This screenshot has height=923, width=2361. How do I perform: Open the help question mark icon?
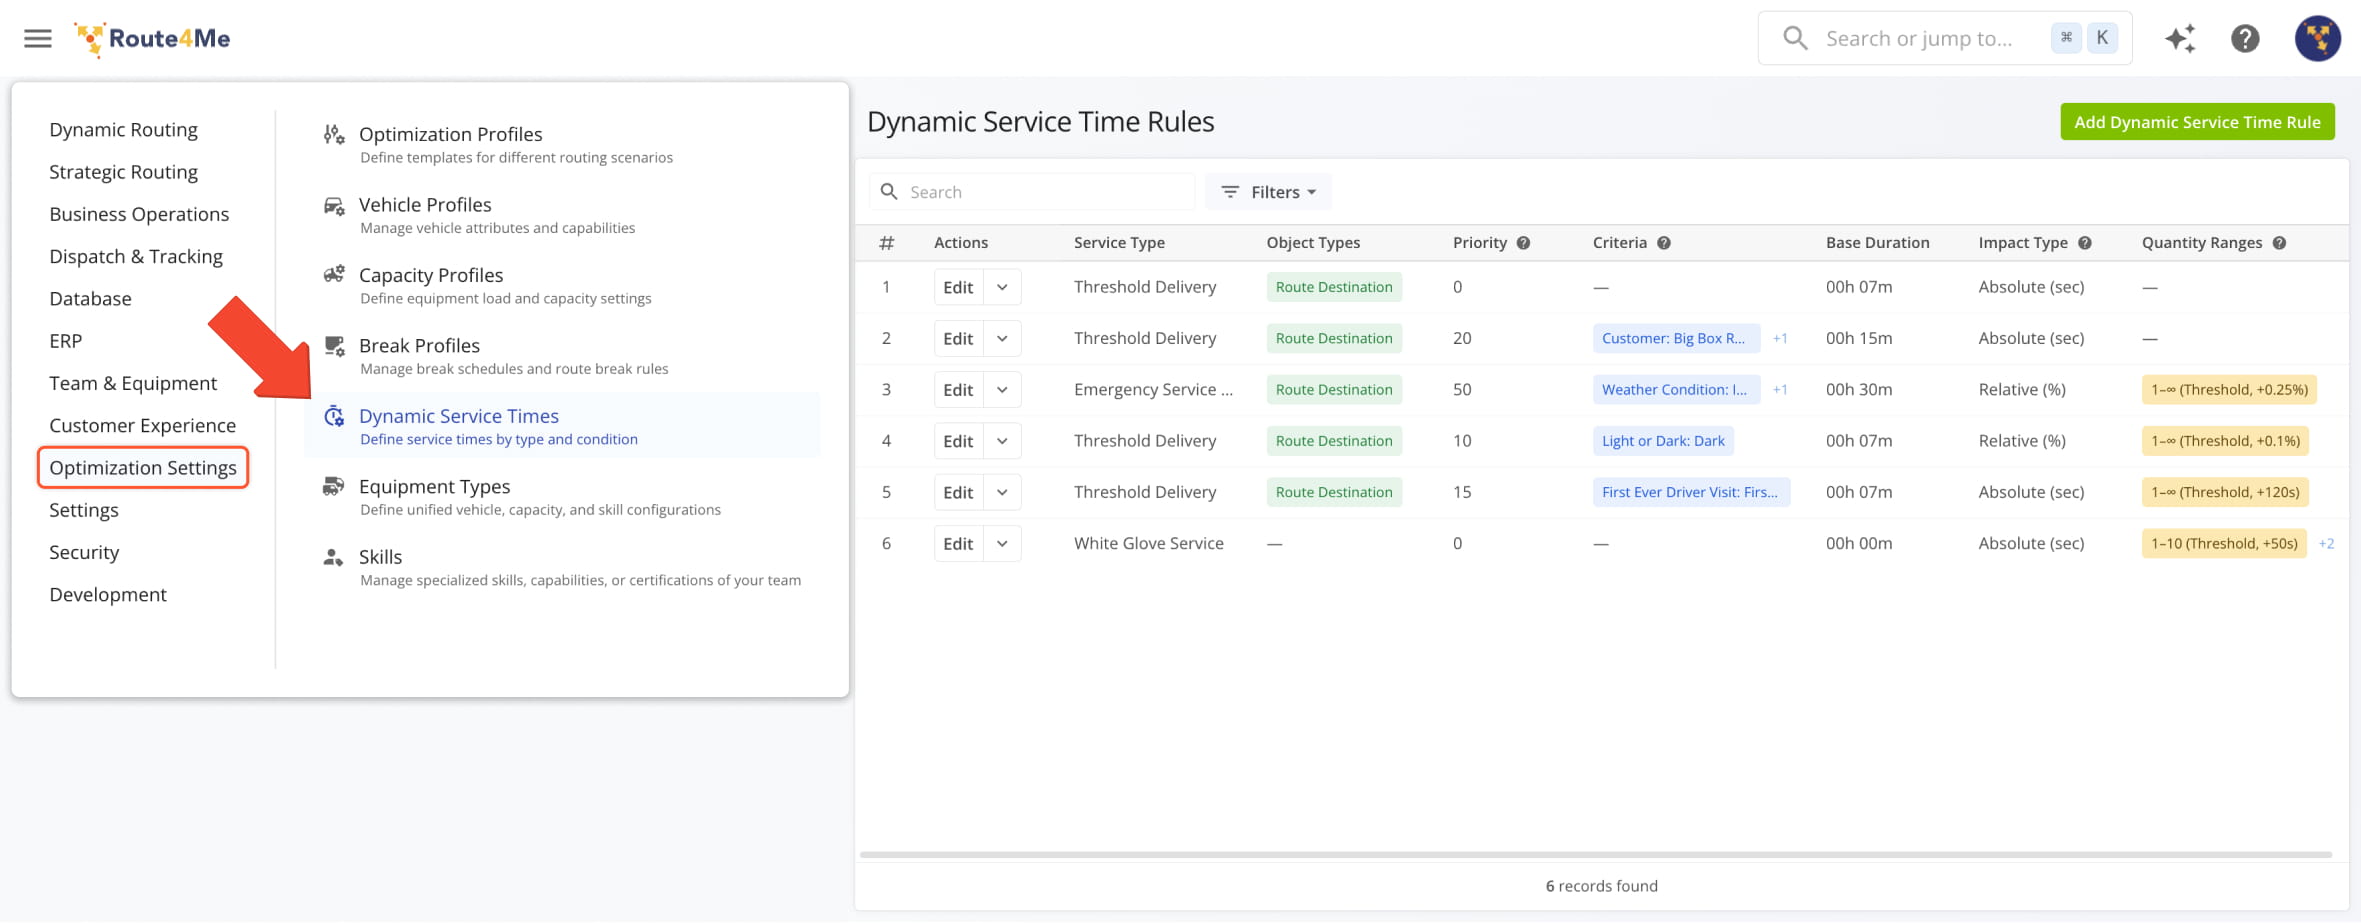pyautogui.click(x=2245, y=38)
